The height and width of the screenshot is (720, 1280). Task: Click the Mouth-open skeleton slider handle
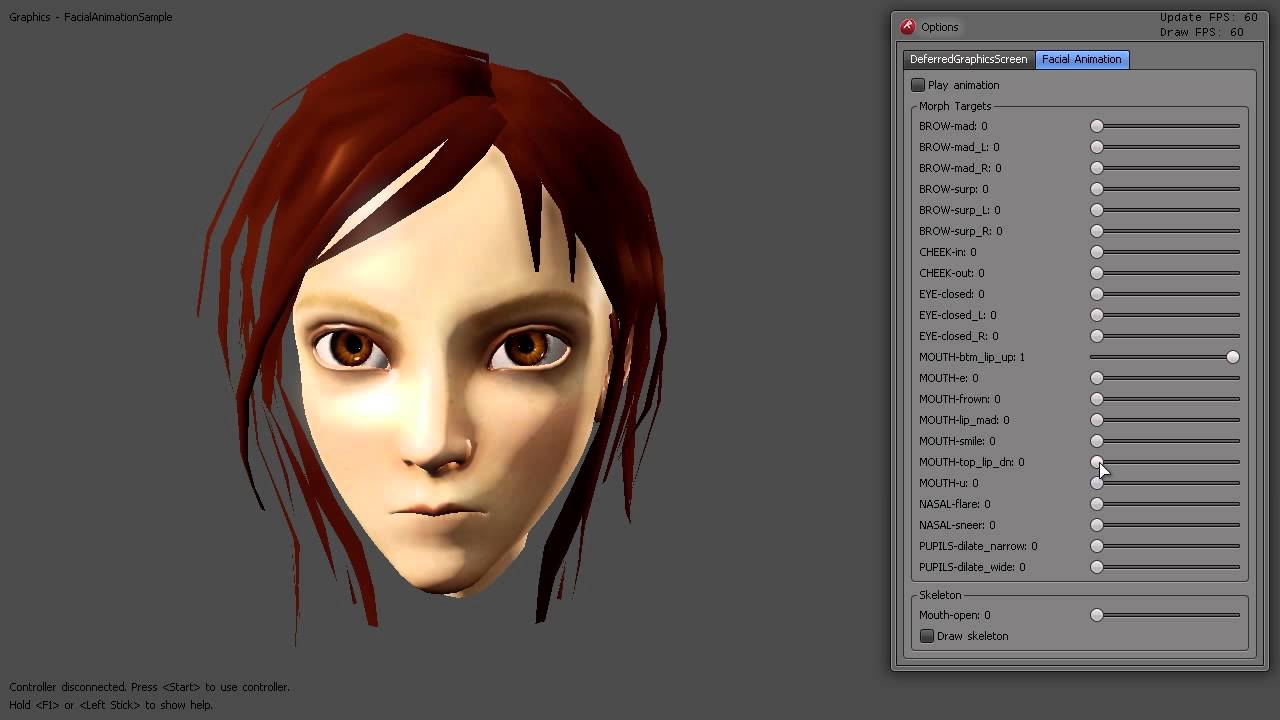tap(1097, 615)
